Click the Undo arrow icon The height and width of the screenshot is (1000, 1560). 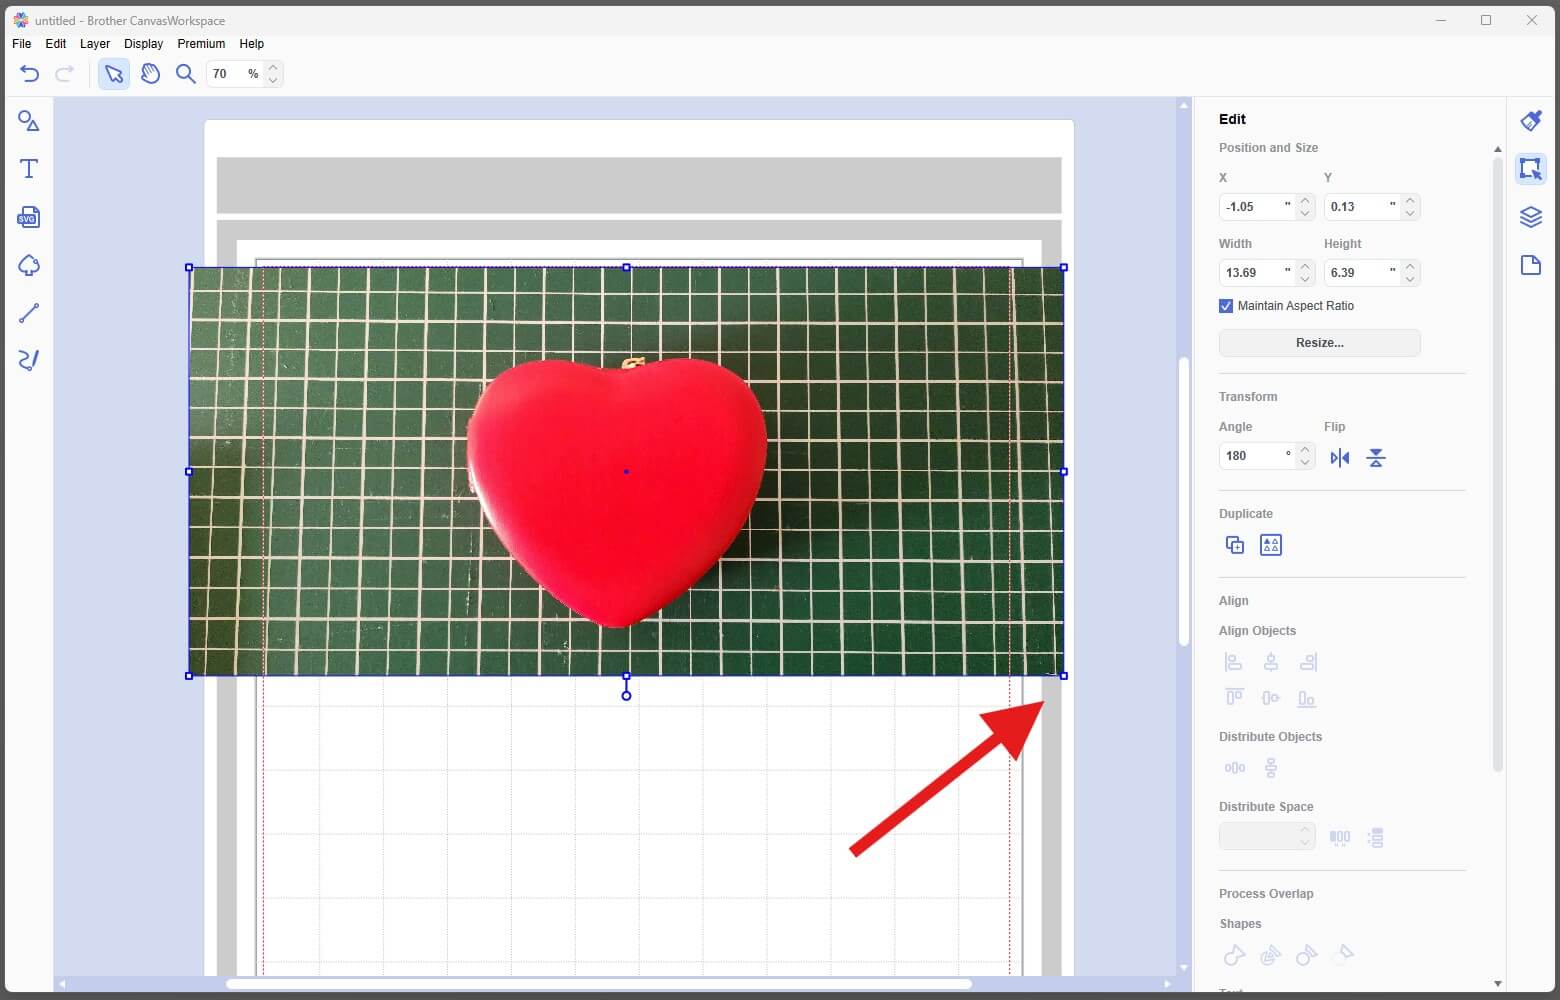[29, 73]
